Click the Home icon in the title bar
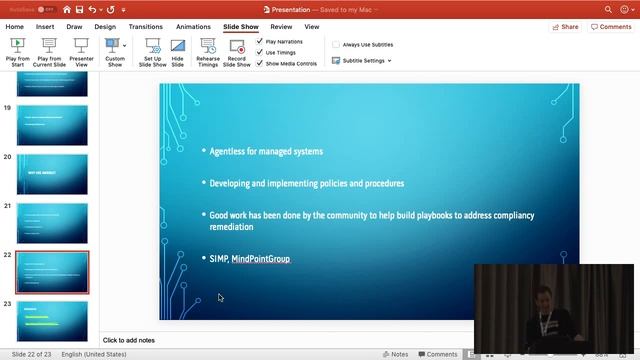The image size is (640, 360). click(x=67, y=9)
